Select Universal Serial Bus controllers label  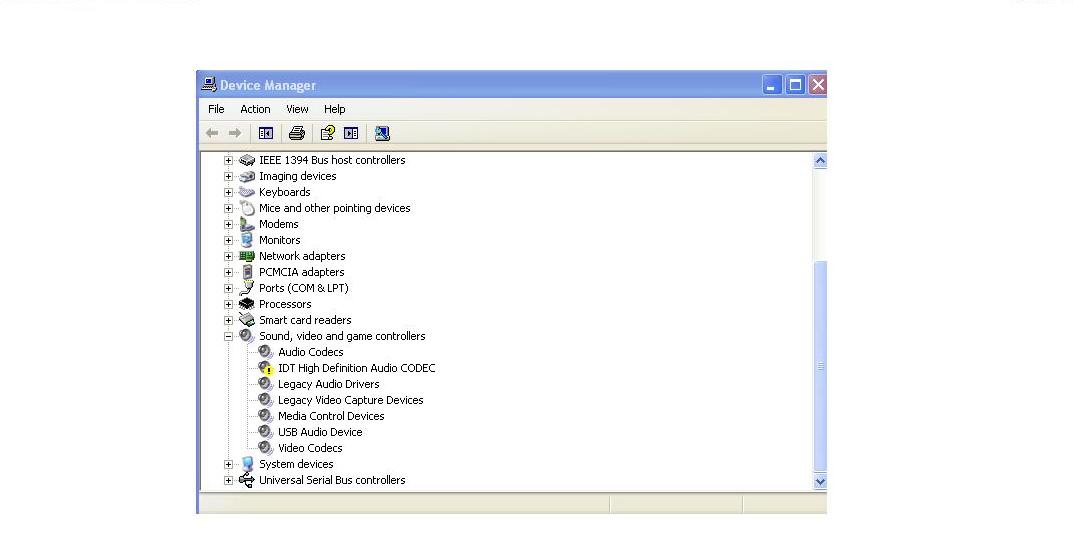(332, 480)
